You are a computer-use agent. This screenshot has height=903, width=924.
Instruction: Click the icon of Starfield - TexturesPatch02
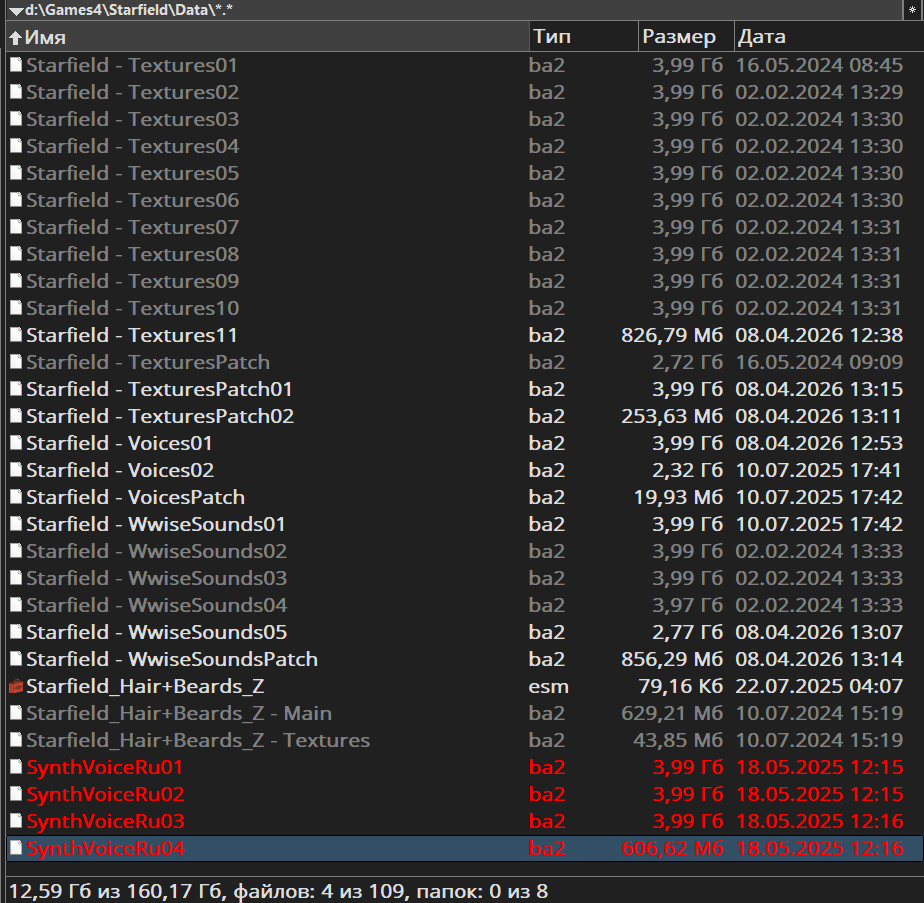tap(16, 417)
